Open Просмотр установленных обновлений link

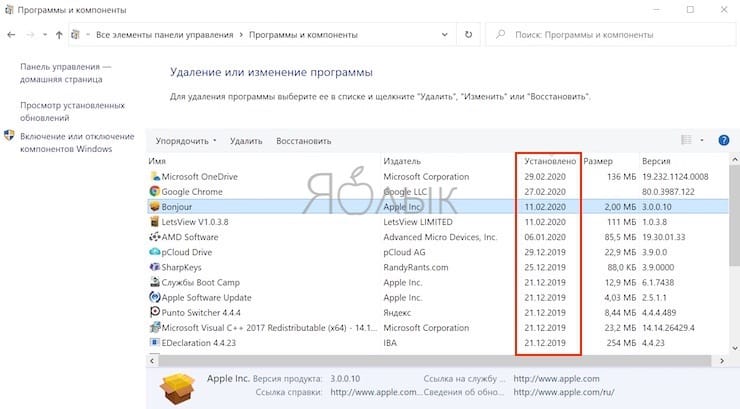(x=72, y=111)
